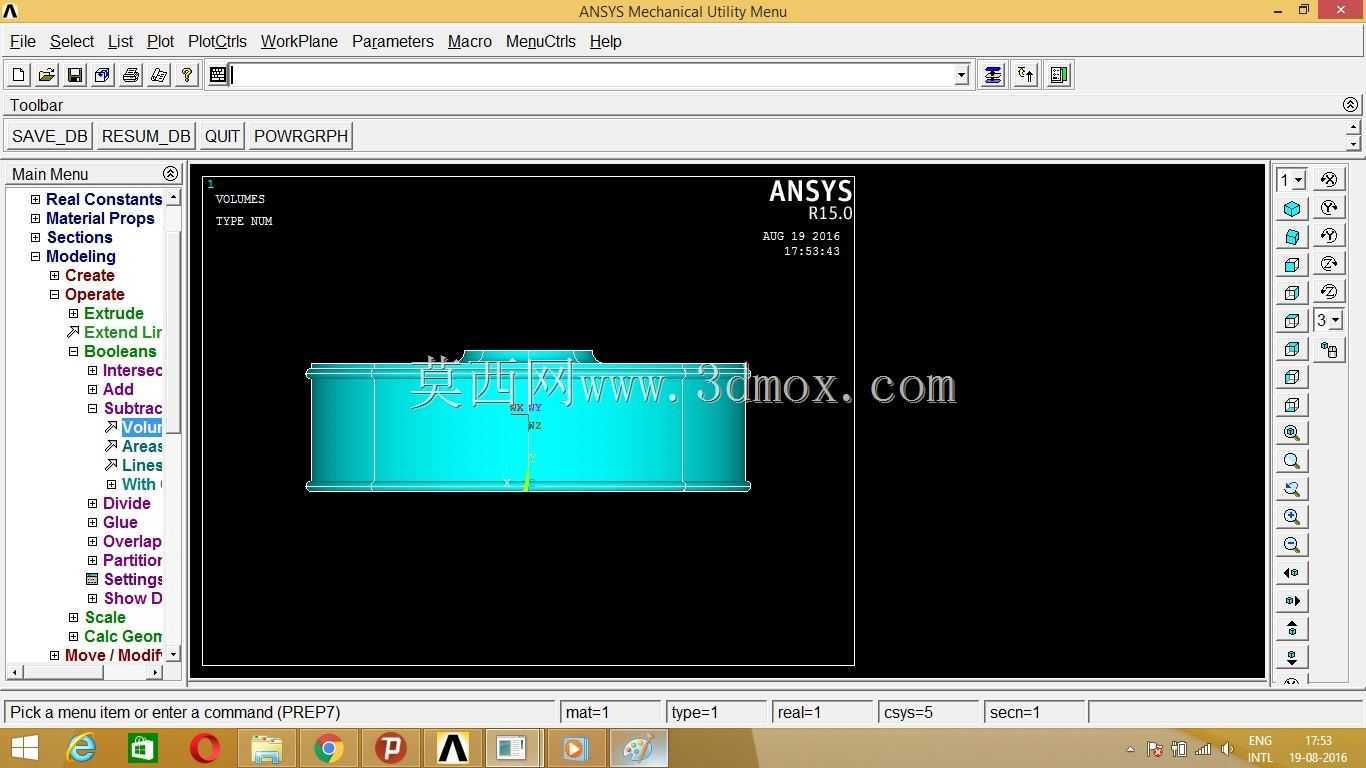The image size is (1366, 768).
Task: Open the PlotCtrls menu
Action: tap(217, 41)
